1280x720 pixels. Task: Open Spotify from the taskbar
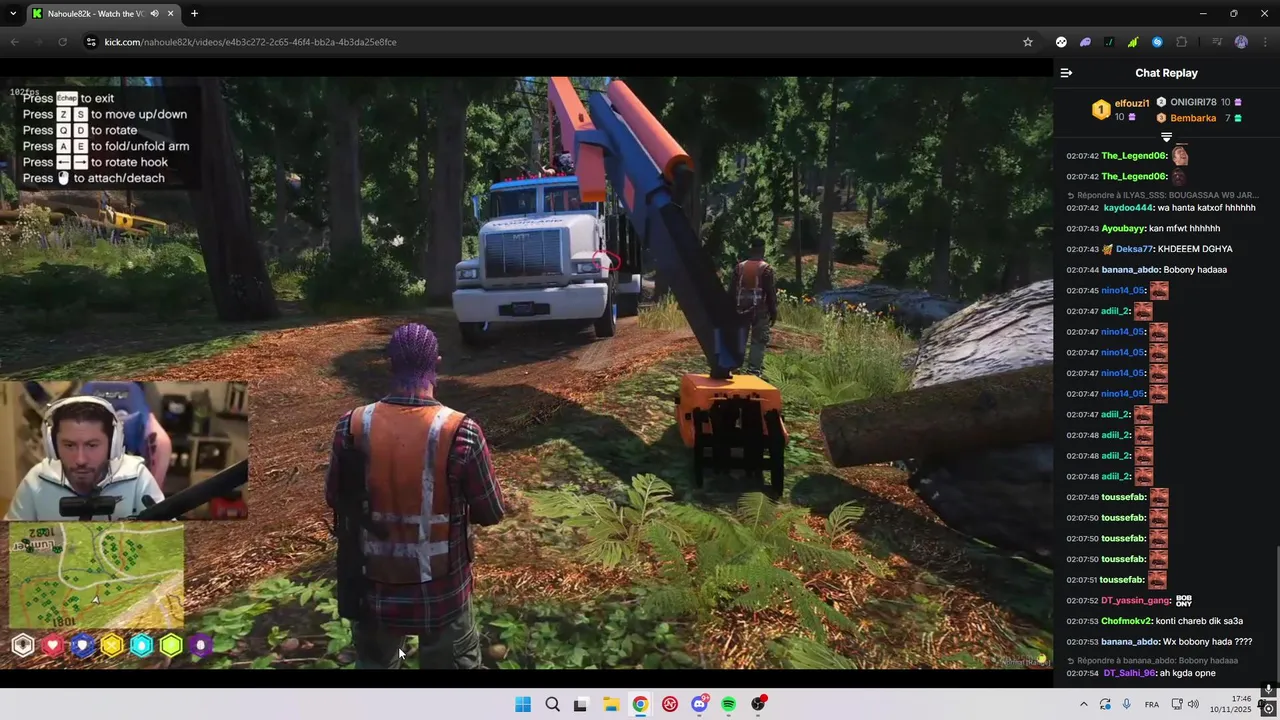(x=729, y=704)
